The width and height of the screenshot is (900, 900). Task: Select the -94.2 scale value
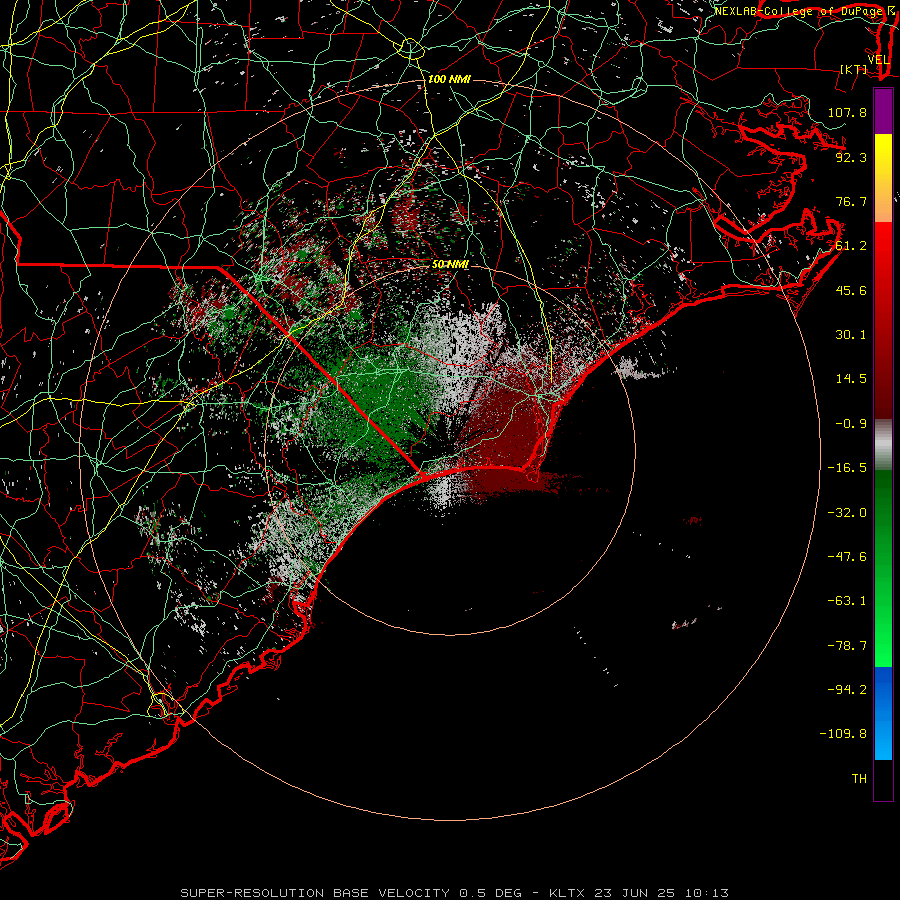[847, 690]
